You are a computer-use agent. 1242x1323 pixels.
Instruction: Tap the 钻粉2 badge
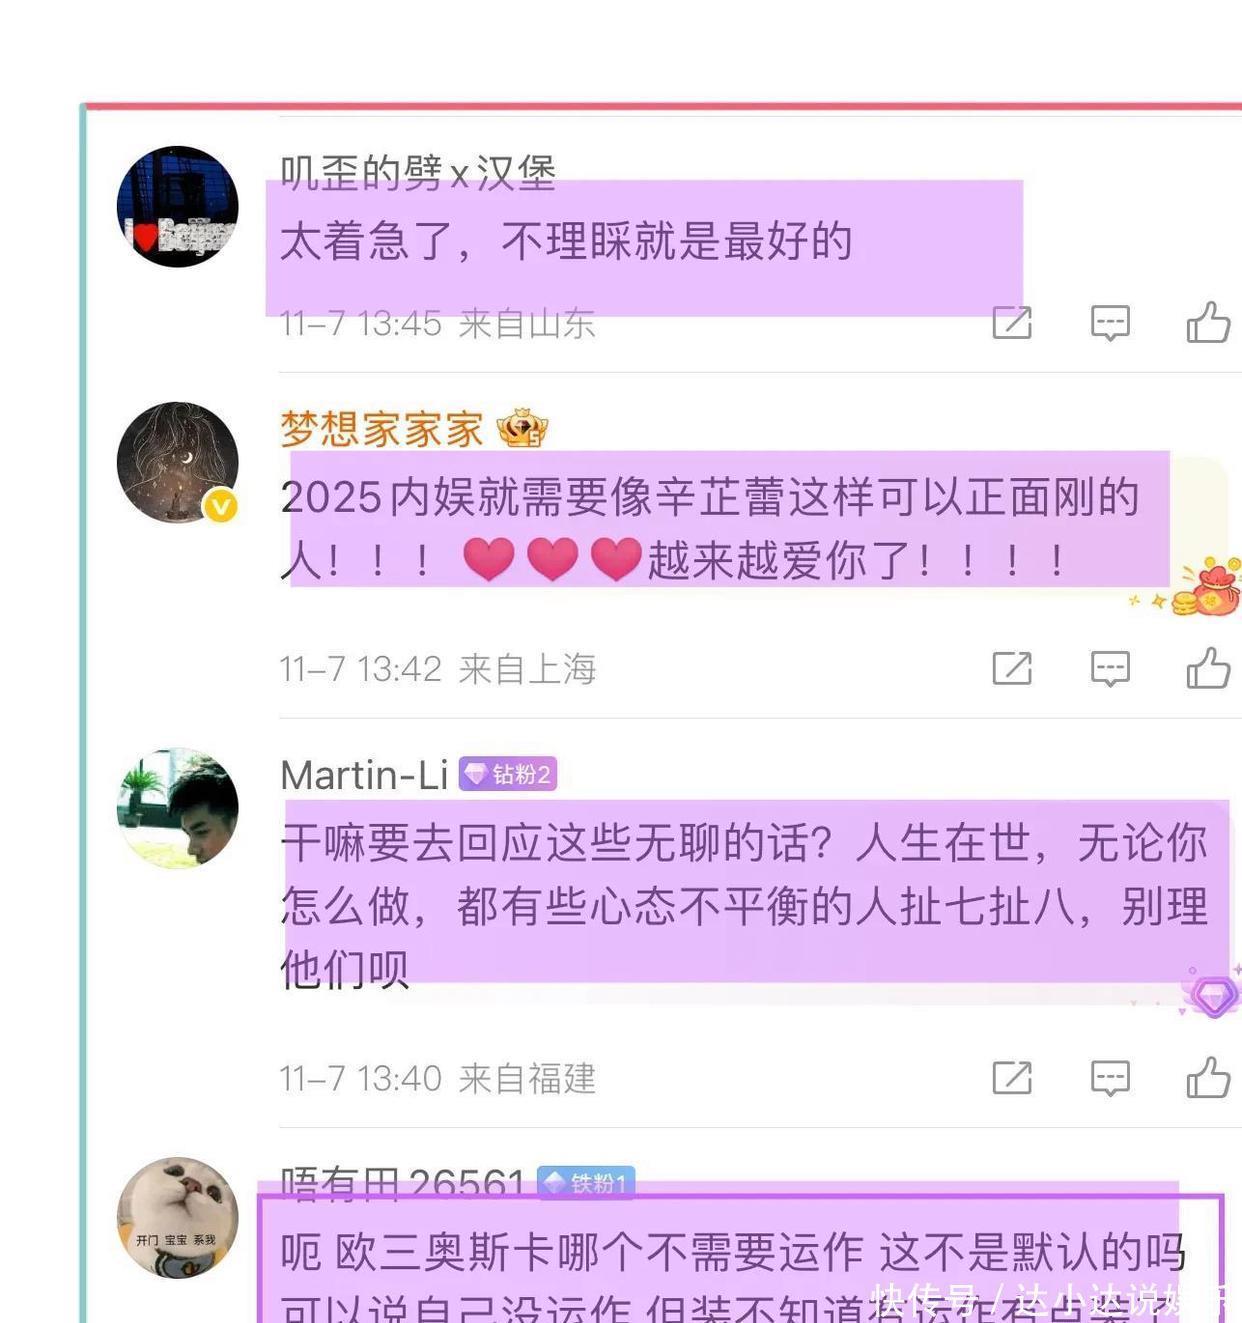508,774
